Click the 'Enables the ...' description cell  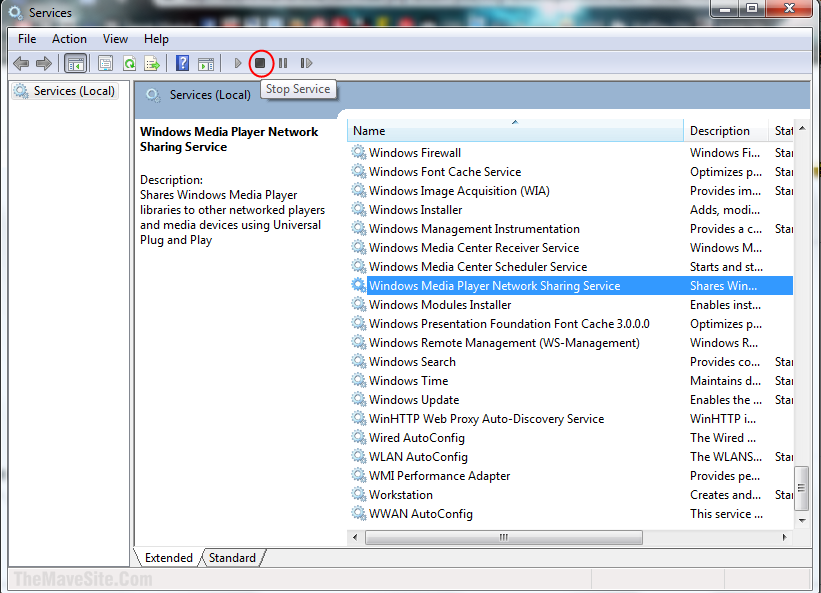726,399
